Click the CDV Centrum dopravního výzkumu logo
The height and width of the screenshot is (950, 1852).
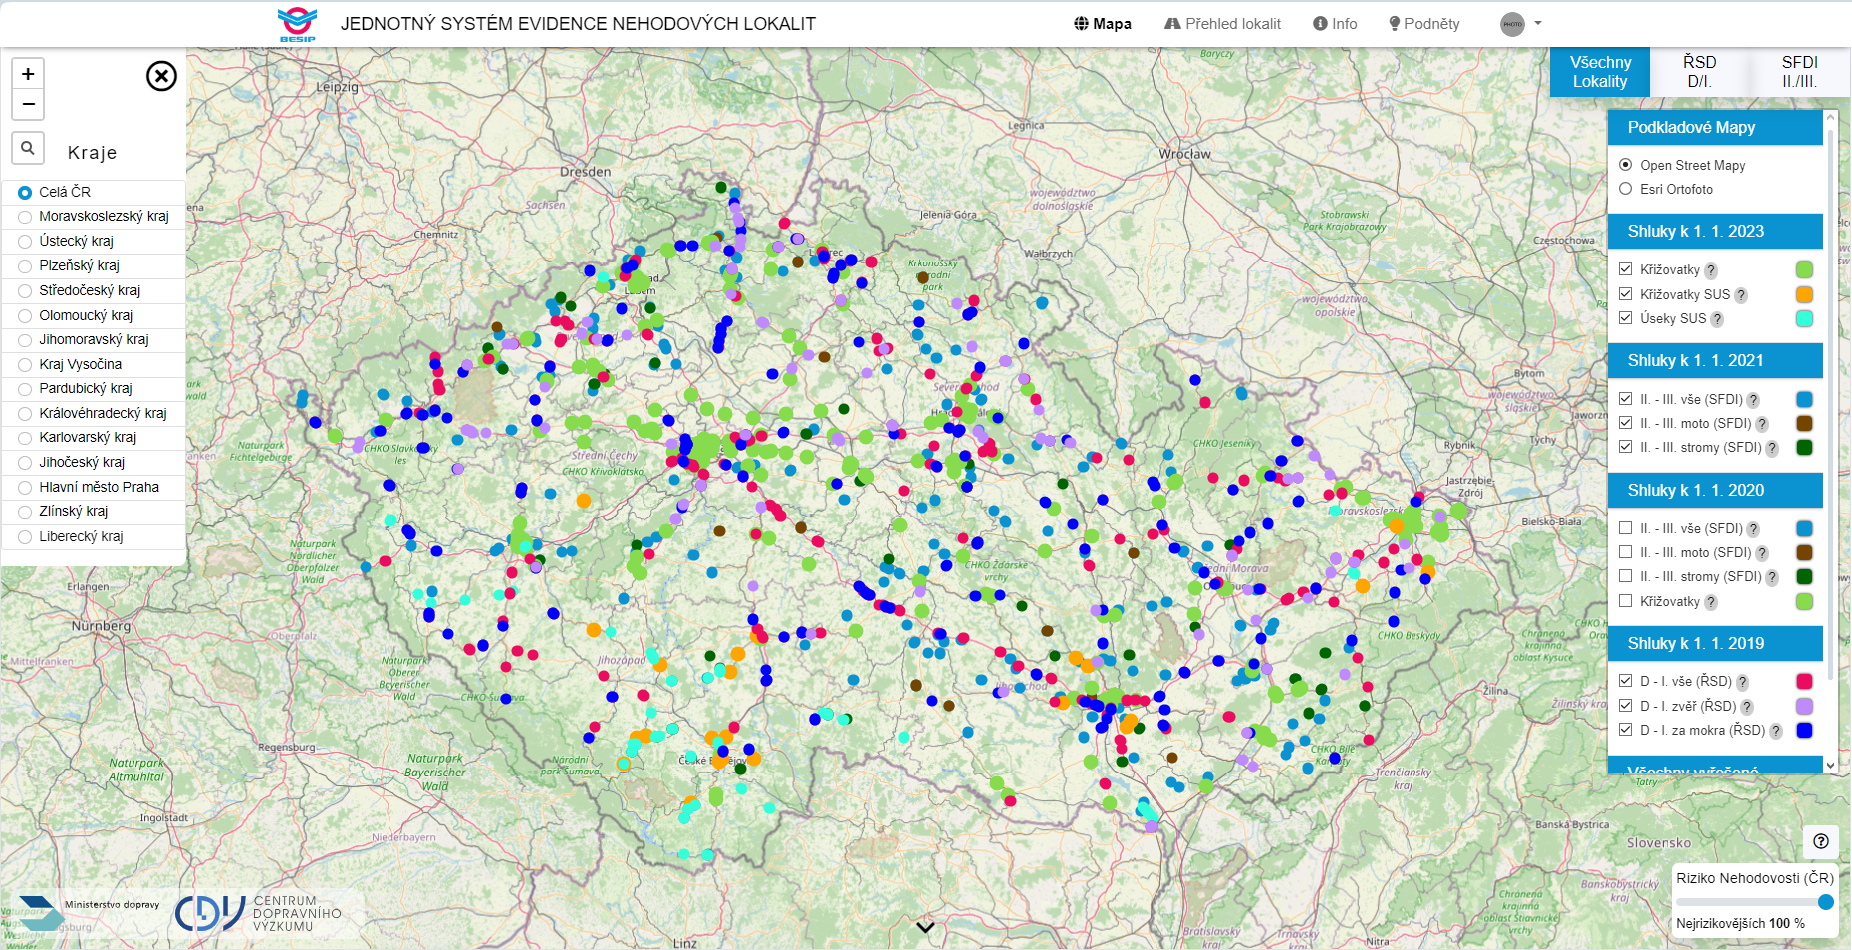coord(259,913)
